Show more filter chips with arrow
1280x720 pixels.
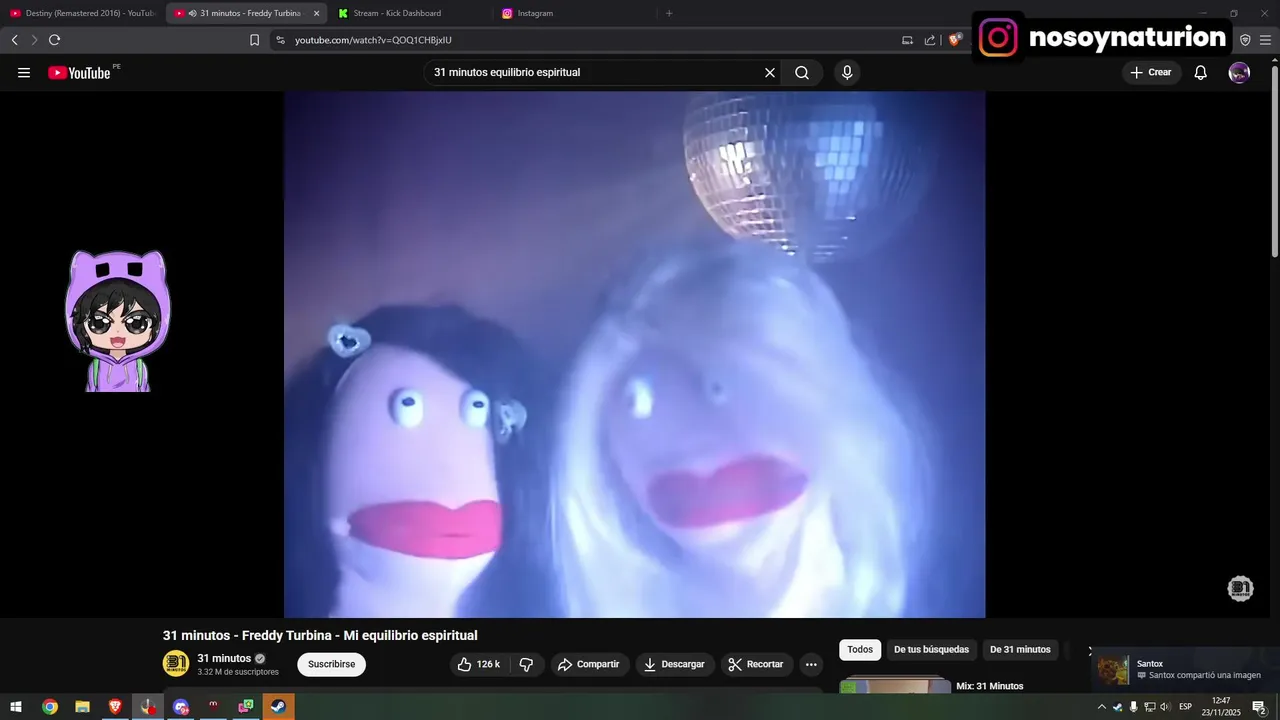1090,650
